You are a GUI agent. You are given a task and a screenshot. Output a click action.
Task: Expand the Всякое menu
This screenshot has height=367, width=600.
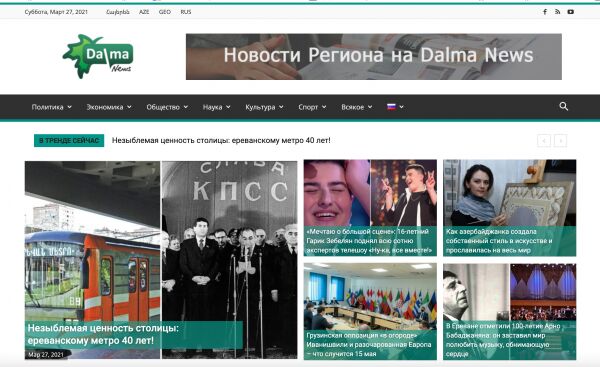click(357, 107)
